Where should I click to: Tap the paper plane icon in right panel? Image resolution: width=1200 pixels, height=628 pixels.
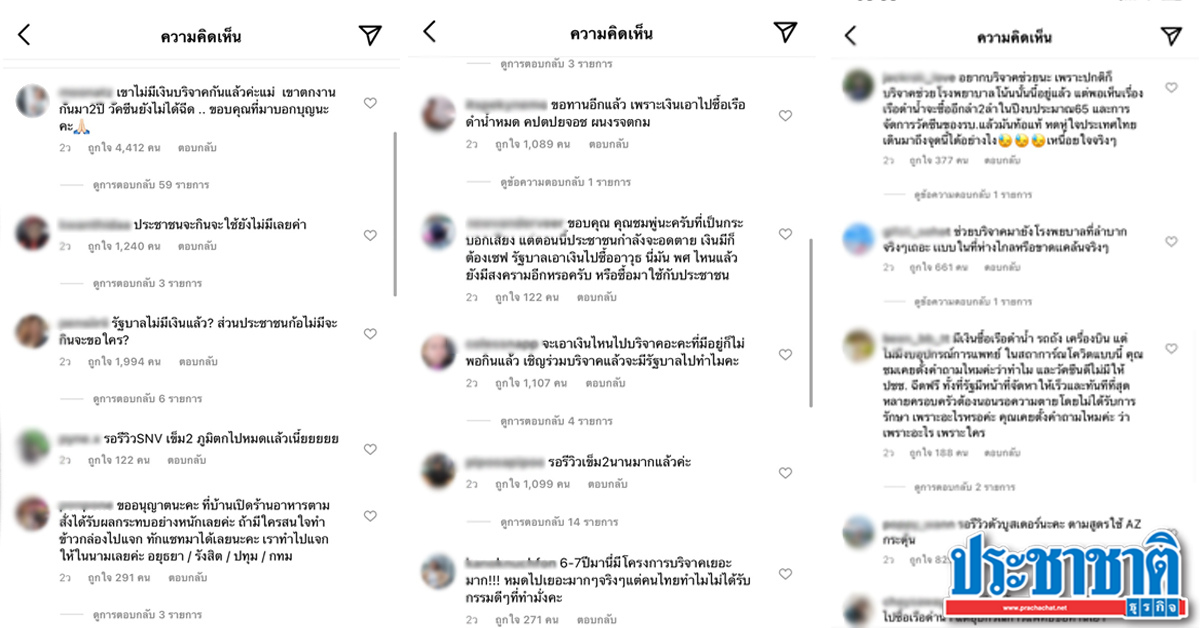[x=1171, y=36]
